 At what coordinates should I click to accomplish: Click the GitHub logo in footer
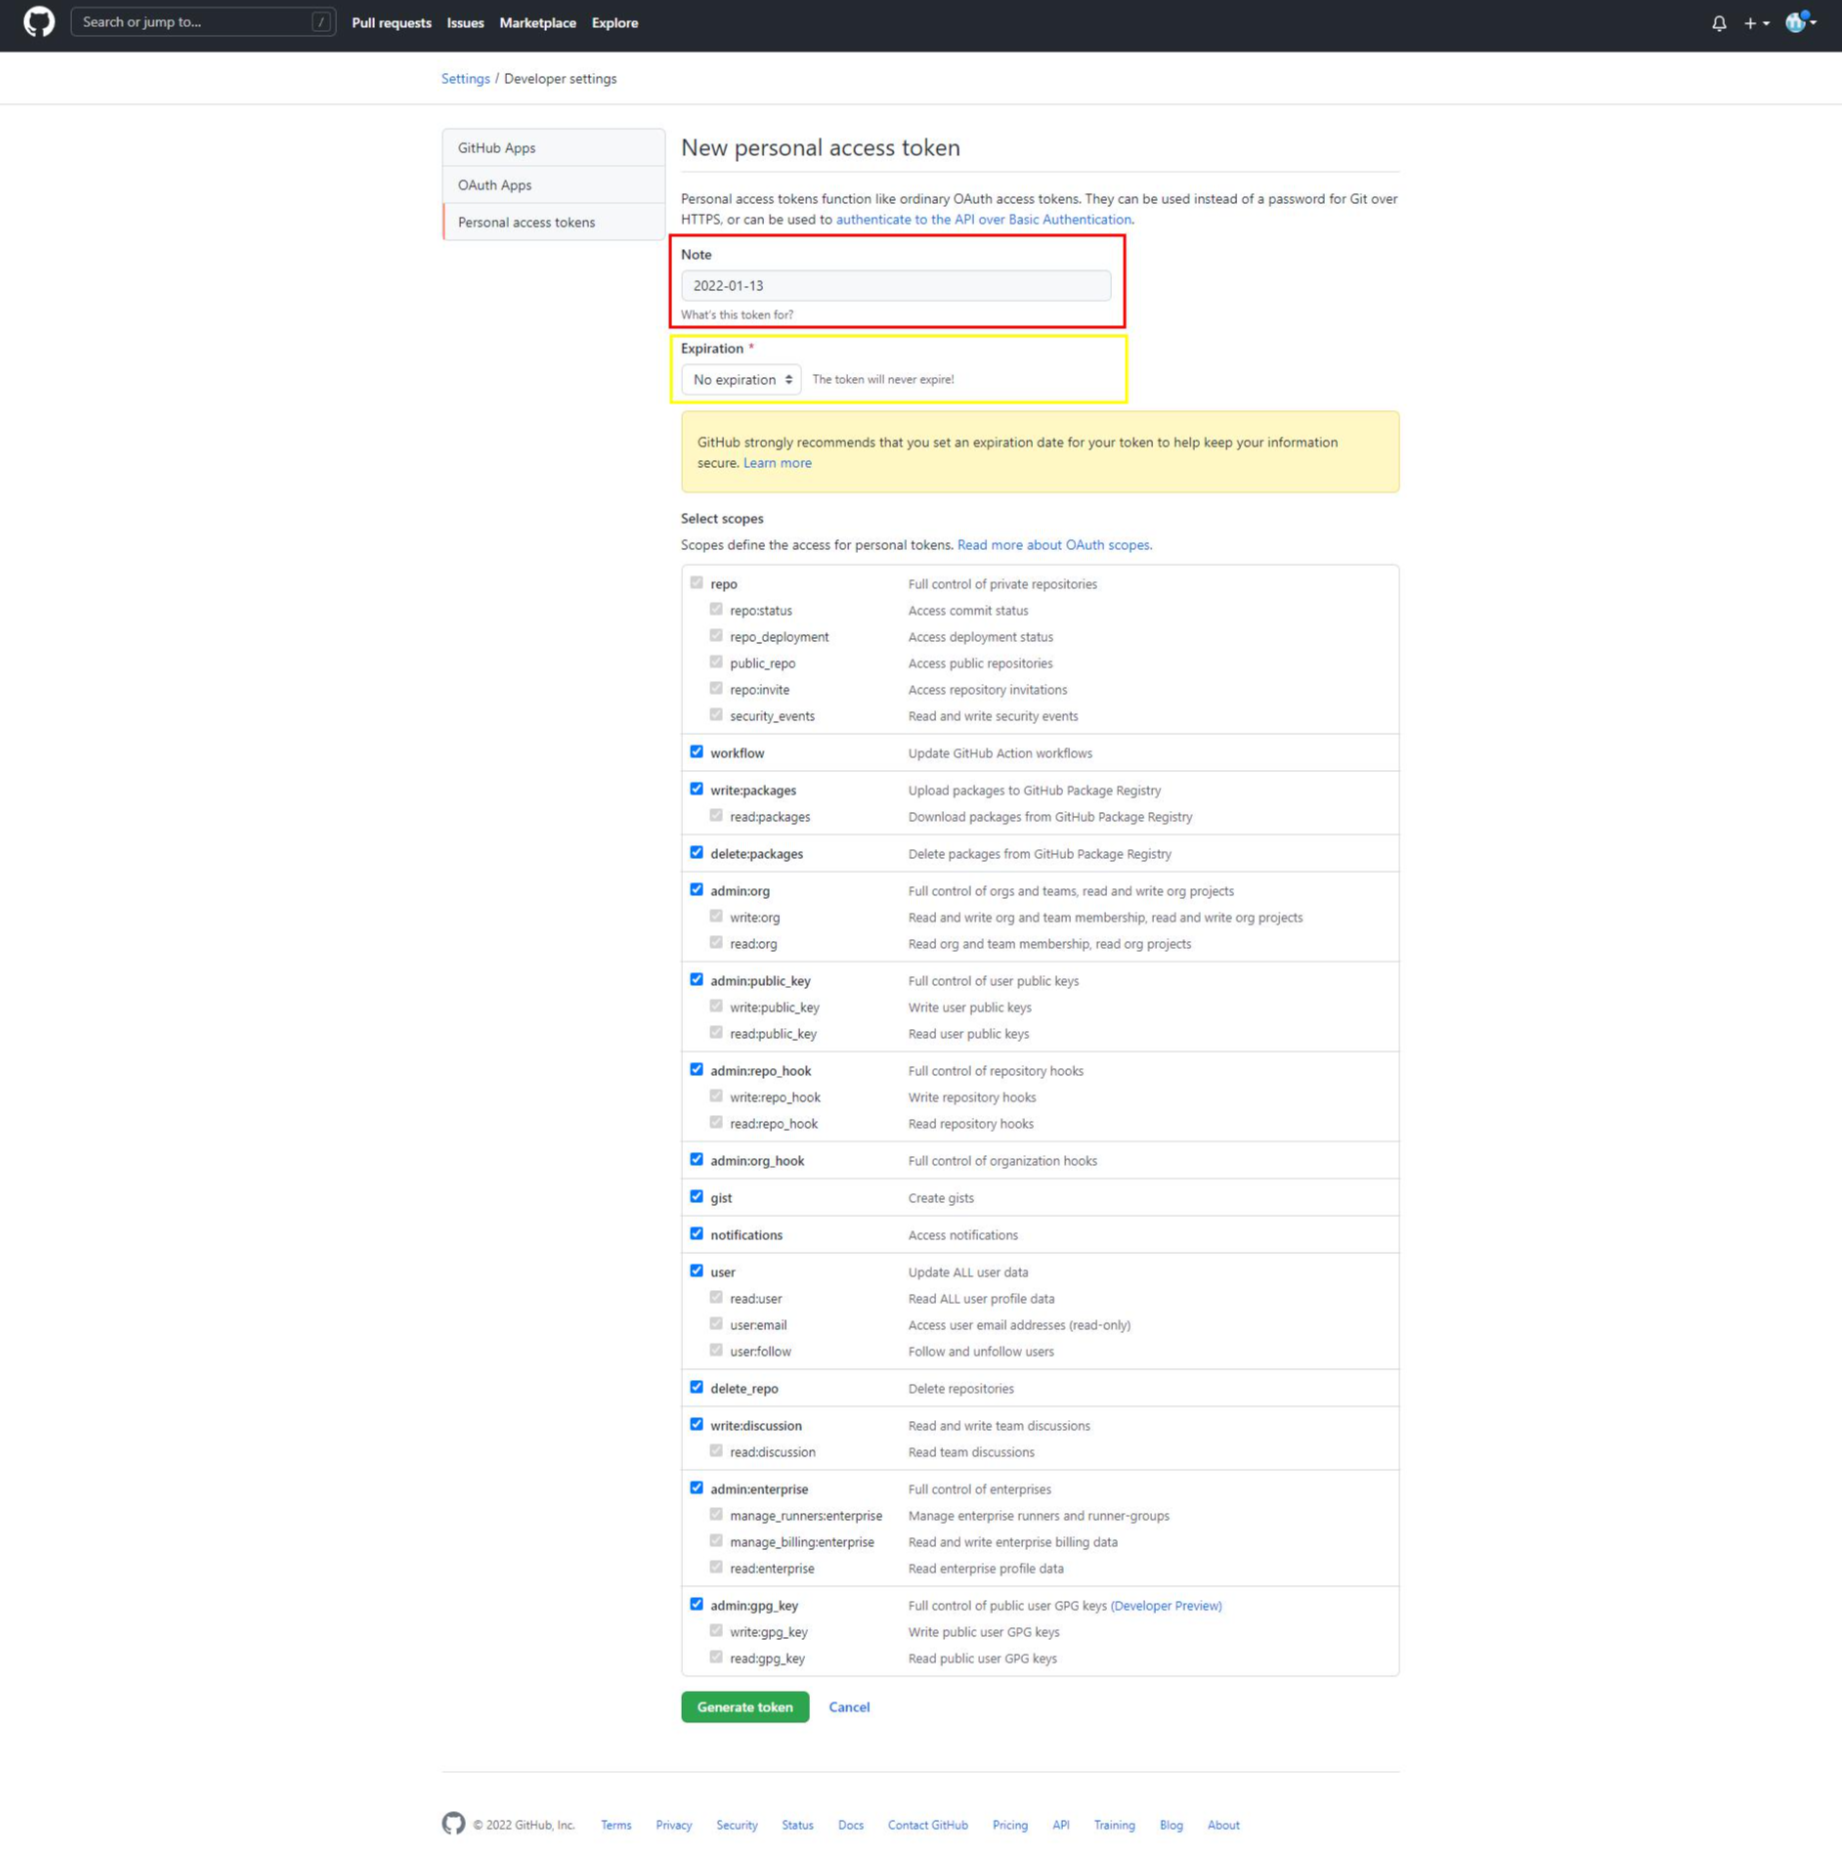453,1824
